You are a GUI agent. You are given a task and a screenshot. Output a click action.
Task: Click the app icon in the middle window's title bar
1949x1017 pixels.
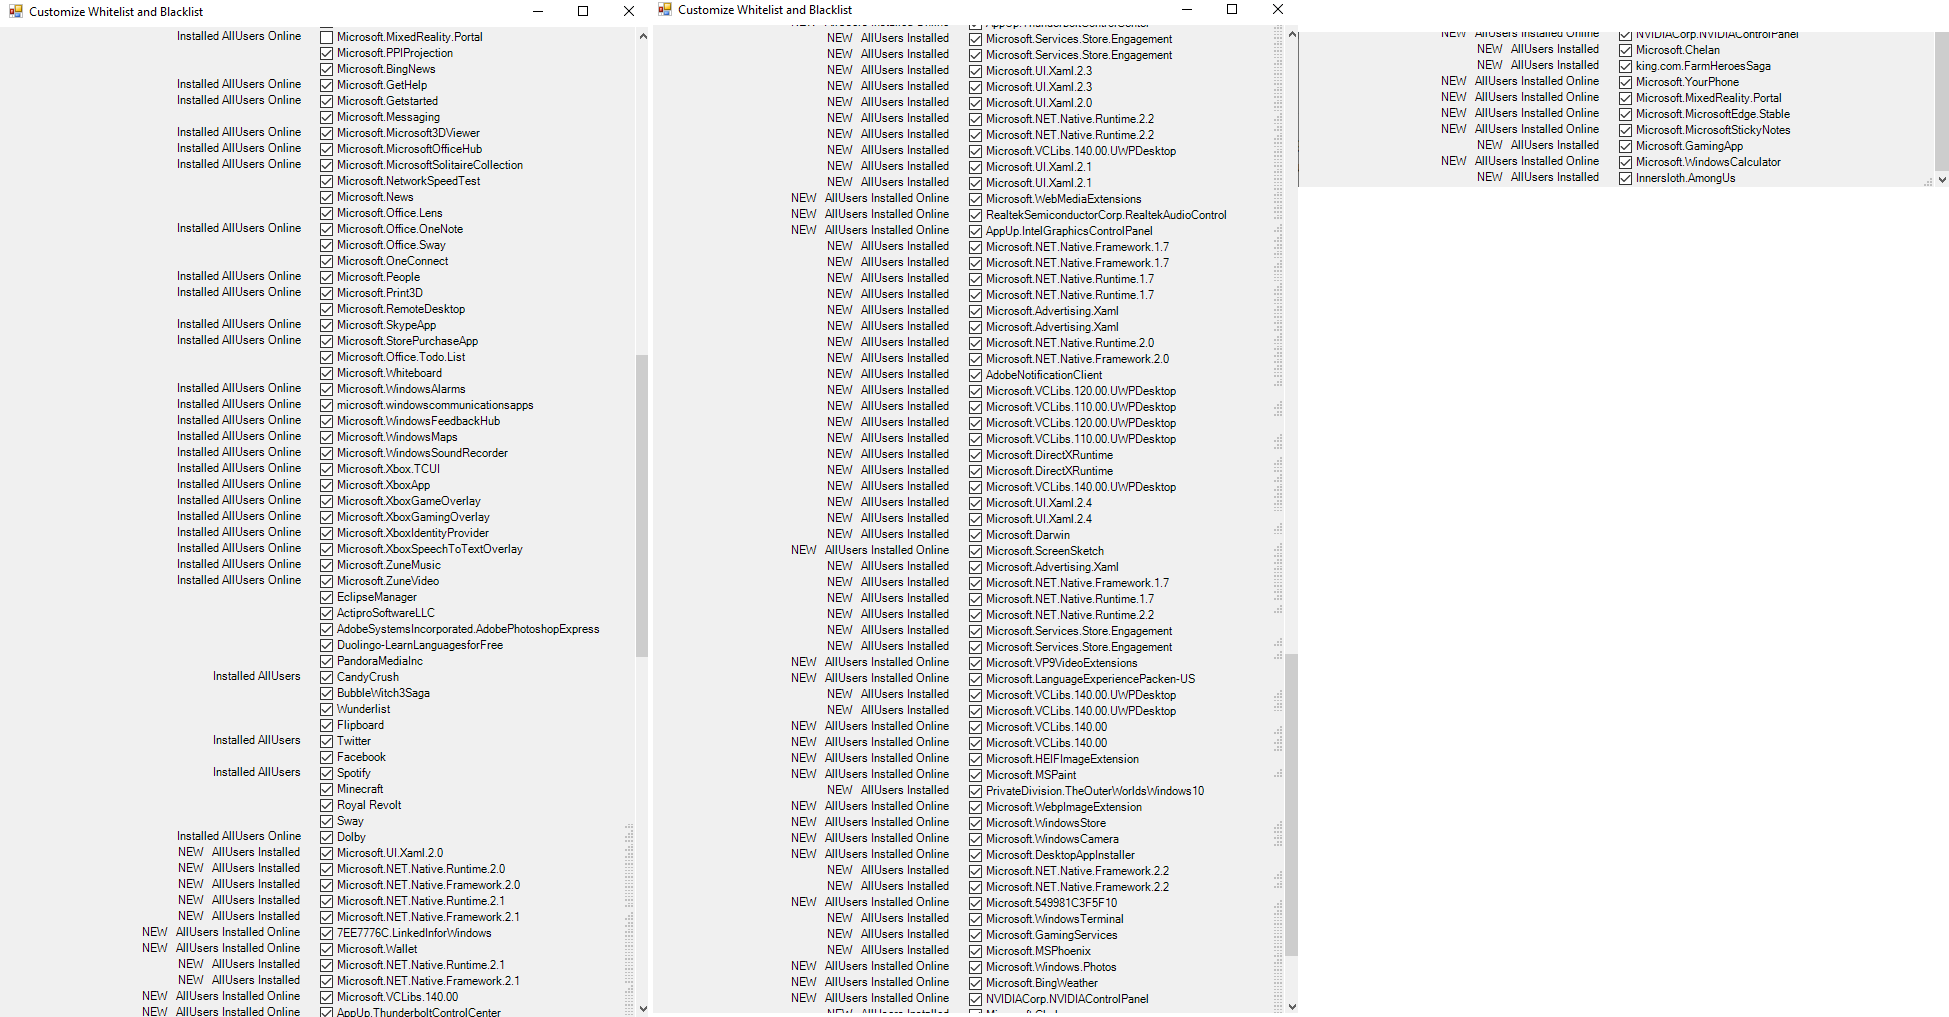(665, 9)
